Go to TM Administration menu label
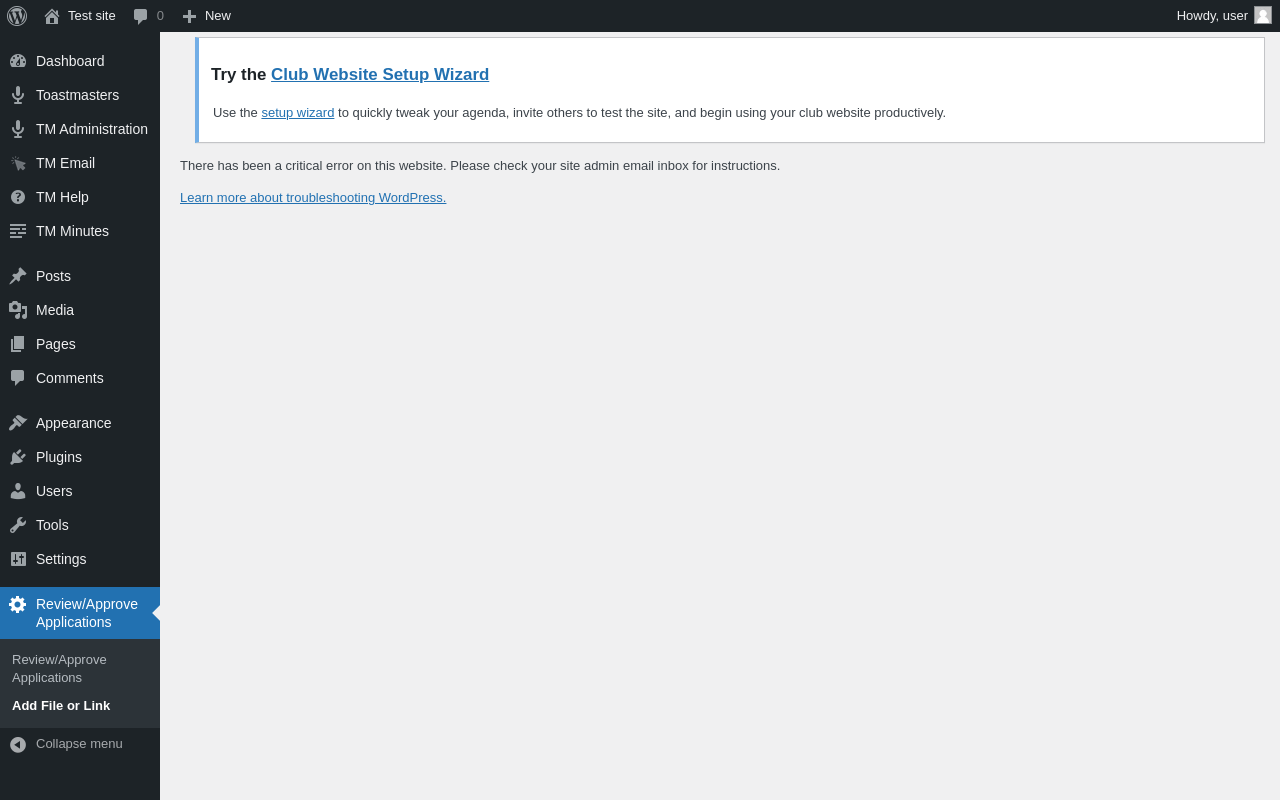1280x800 pixels. click(x=92, y=129)
